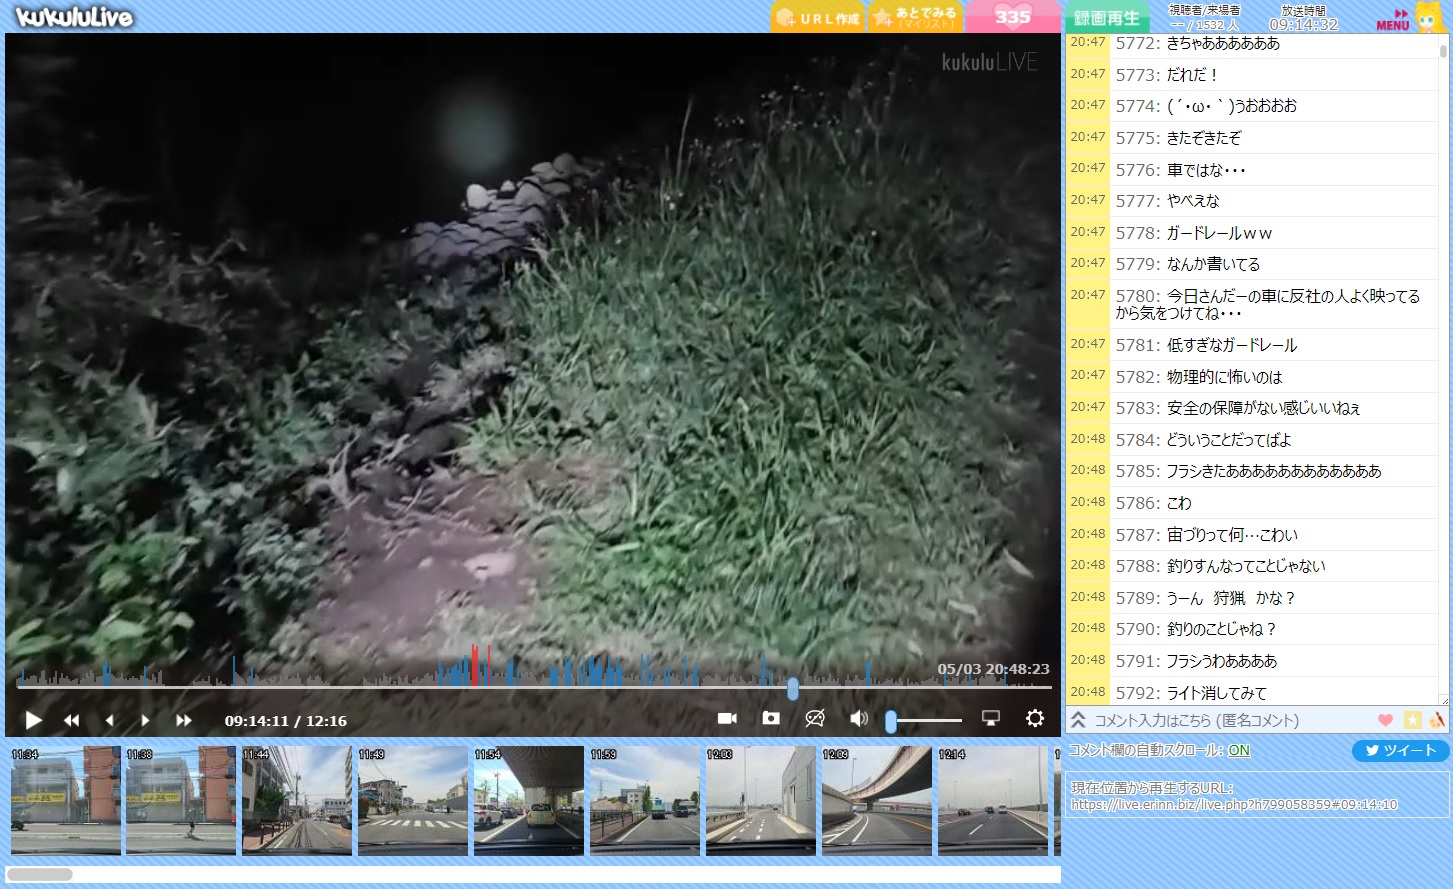Select the 11:54 thumbnail in the strip
Image resolution: width=1453 pixels, height=889 pixels.
pos(528,800)
